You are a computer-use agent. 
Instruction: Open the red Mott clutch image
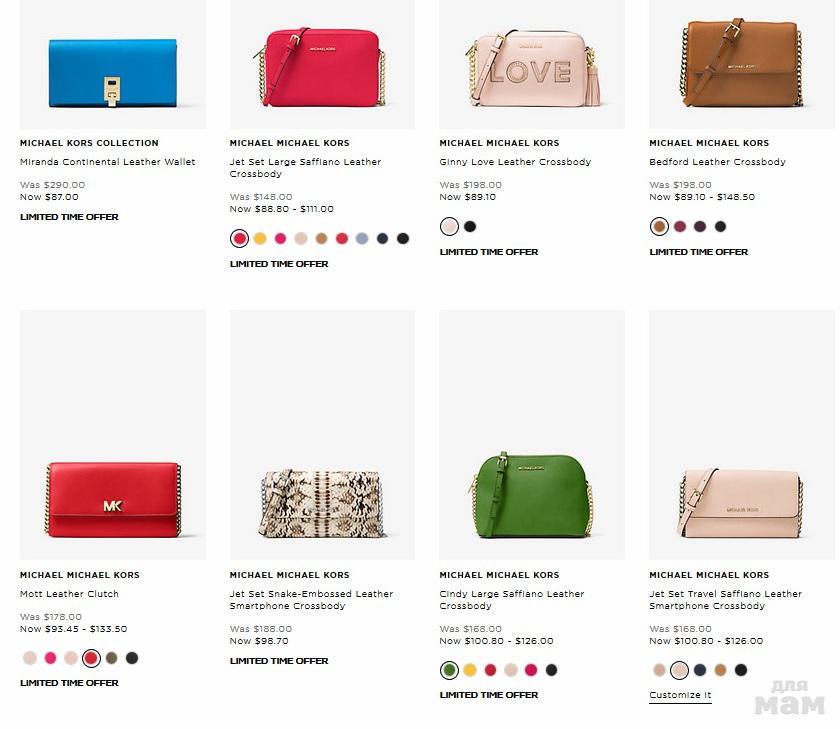click(112, 434)
